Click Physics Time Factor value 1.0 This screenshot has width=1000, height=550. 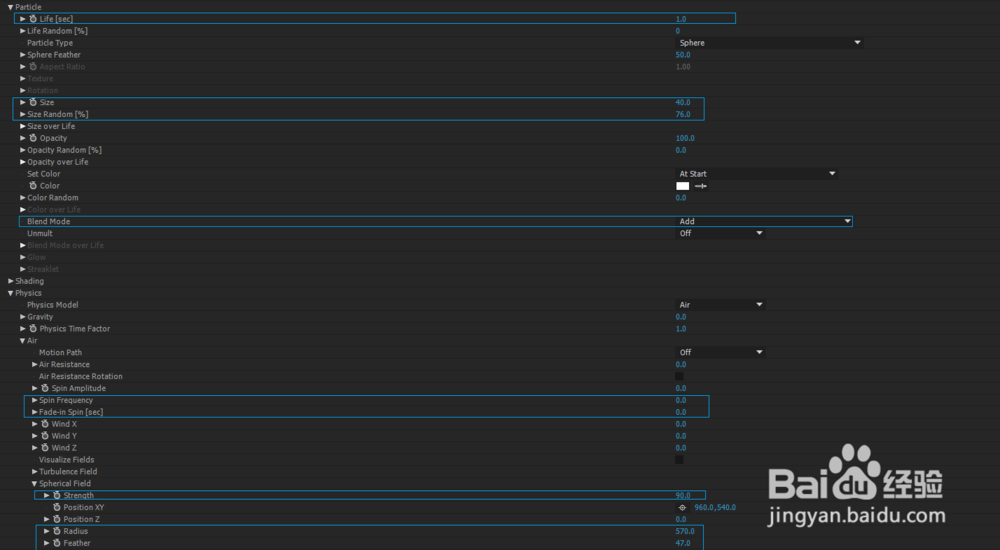coord(681,329)
